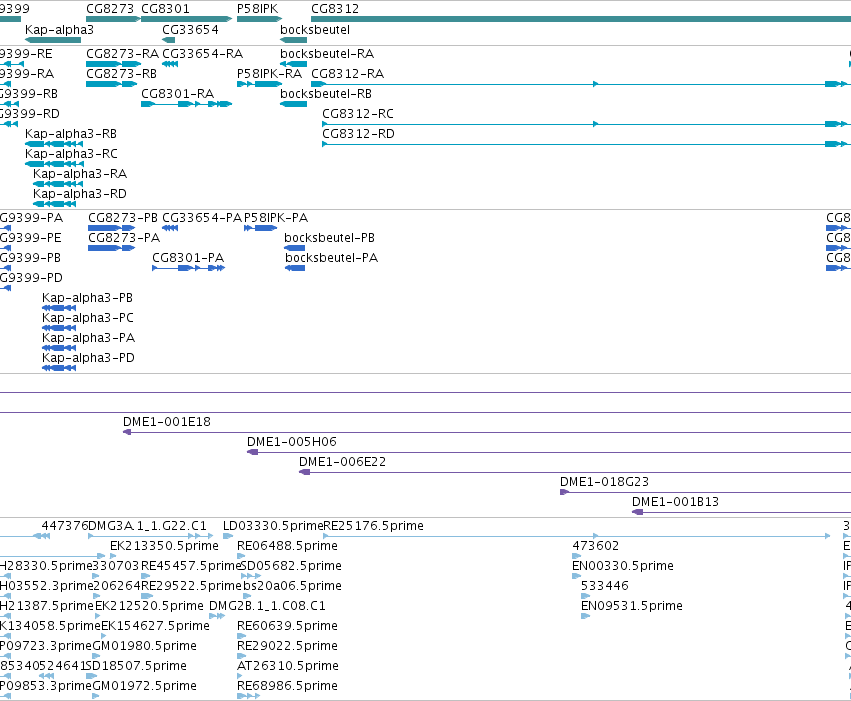Click the RE29522.5prime EST label
The image size is (851, 701).
pyautogui.click(x=191, y=587)
